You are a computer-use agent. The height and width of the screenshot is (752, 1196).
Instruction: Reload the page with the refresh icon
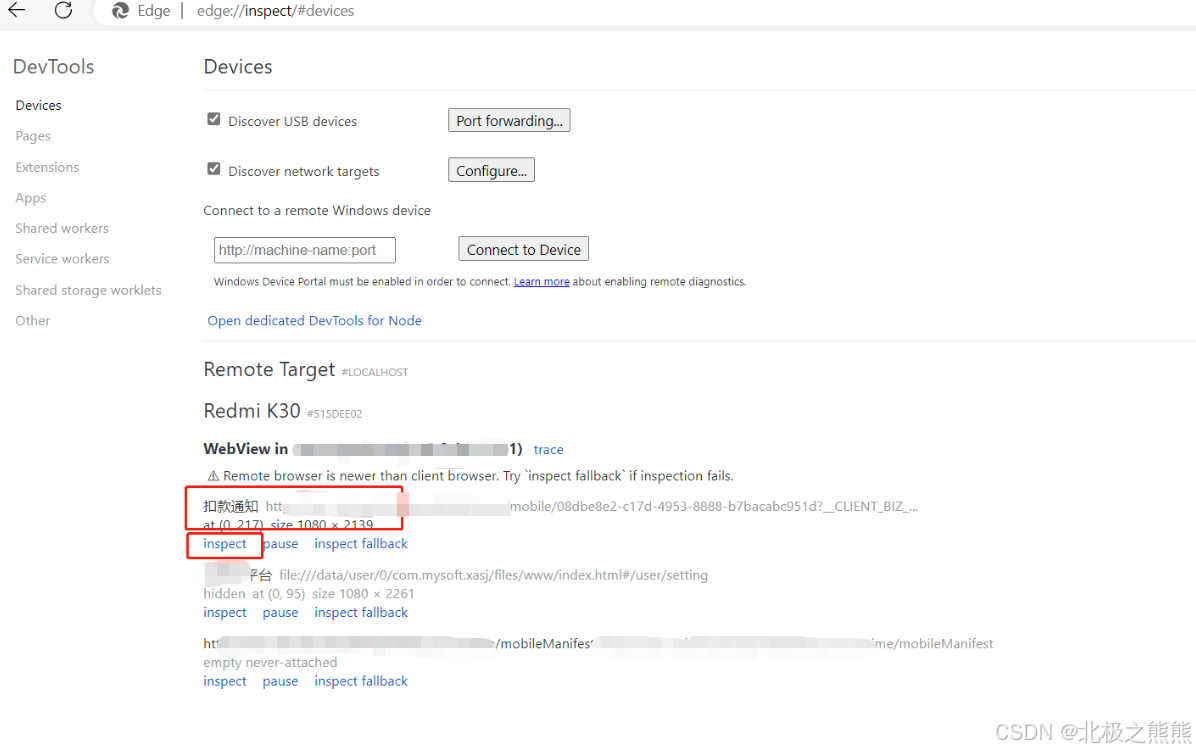[64, 10]
